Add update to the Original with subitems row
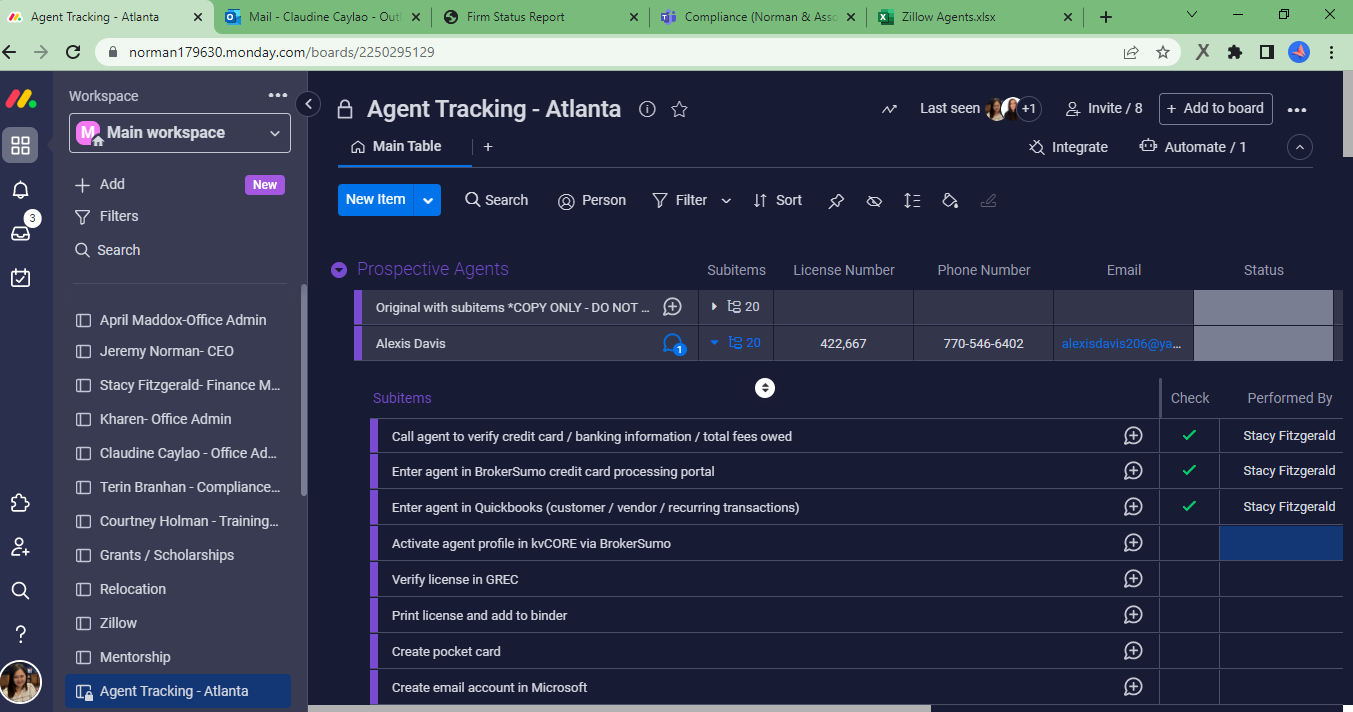Viewport: 1353px width, 712px height. click(x=673, y=307)
